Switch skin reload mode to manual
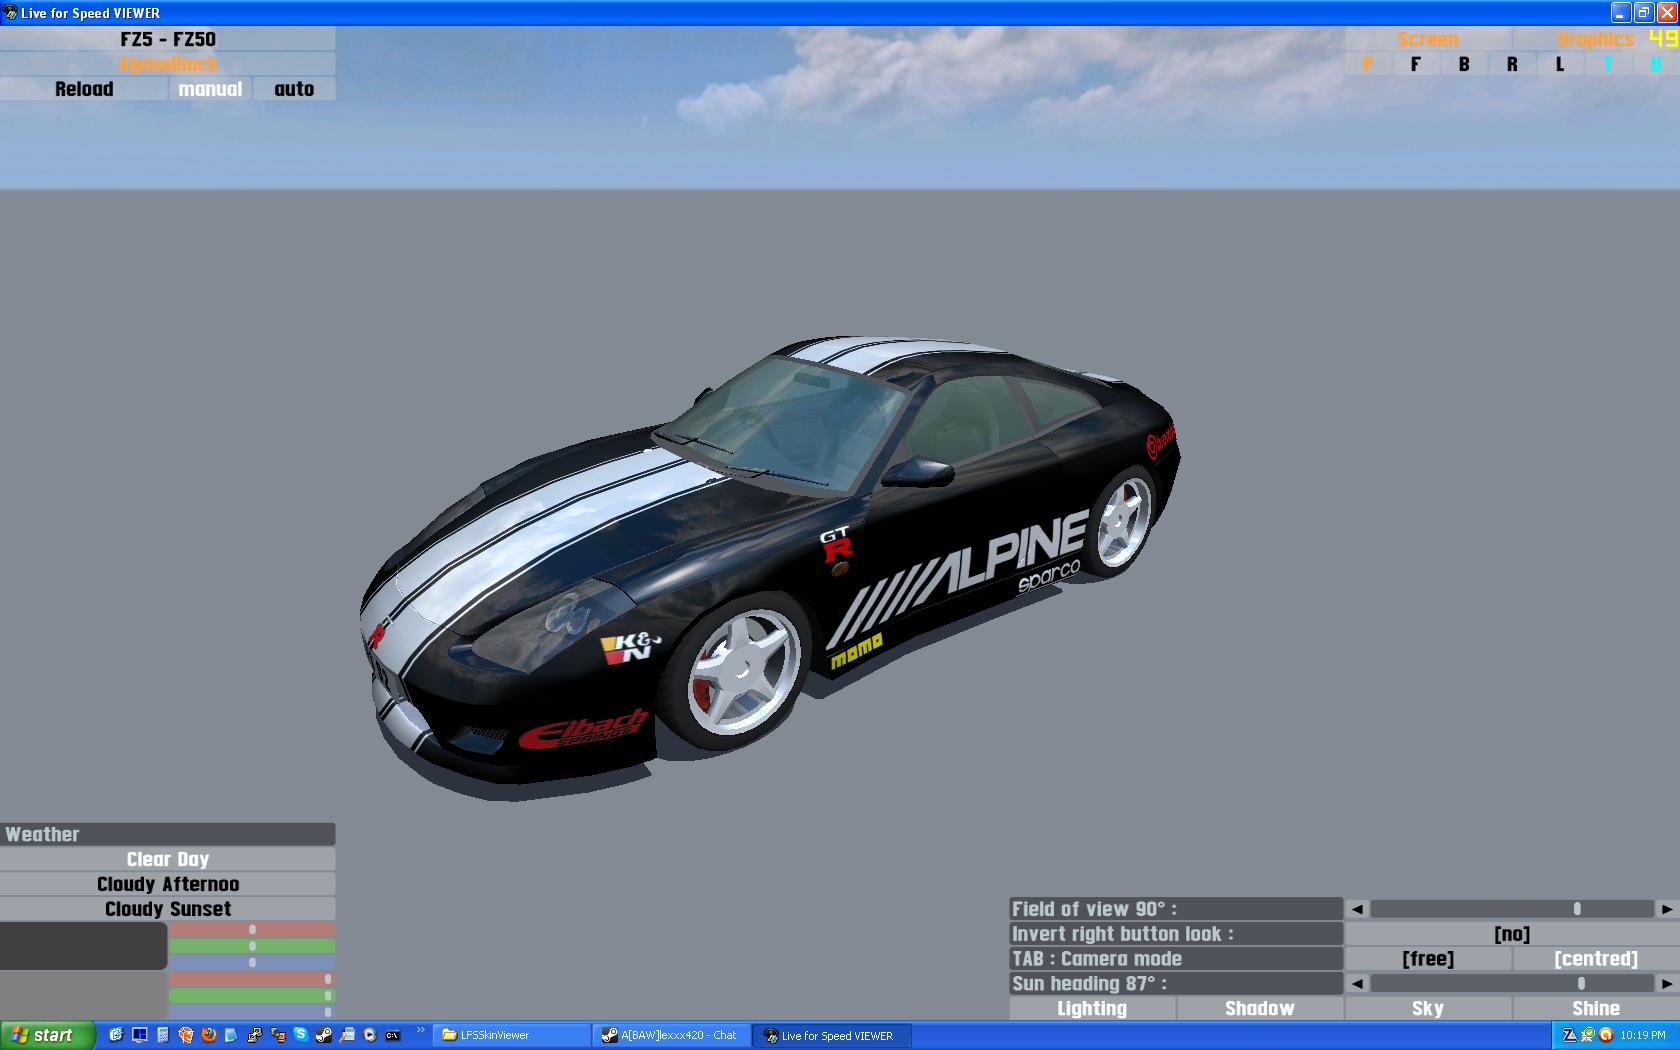This screenshot has width=1680, height=1050. coord(210,89)
